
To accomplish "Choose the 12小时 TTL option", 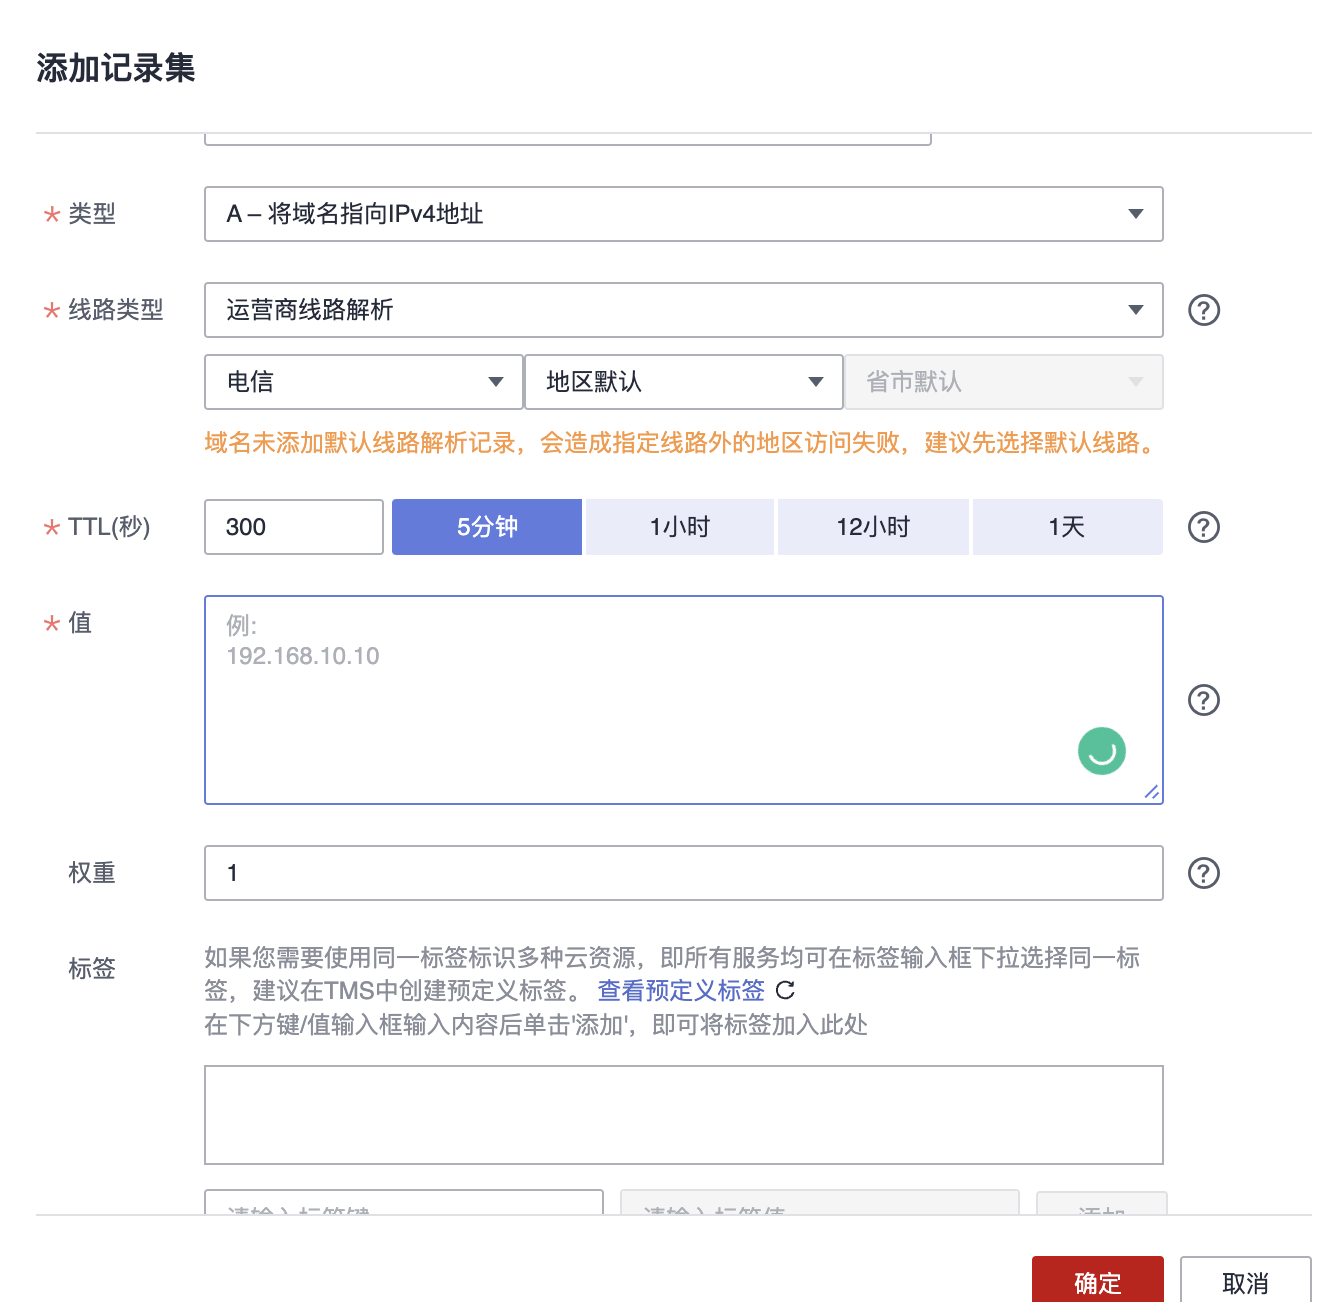I will [x=873, y=527].
